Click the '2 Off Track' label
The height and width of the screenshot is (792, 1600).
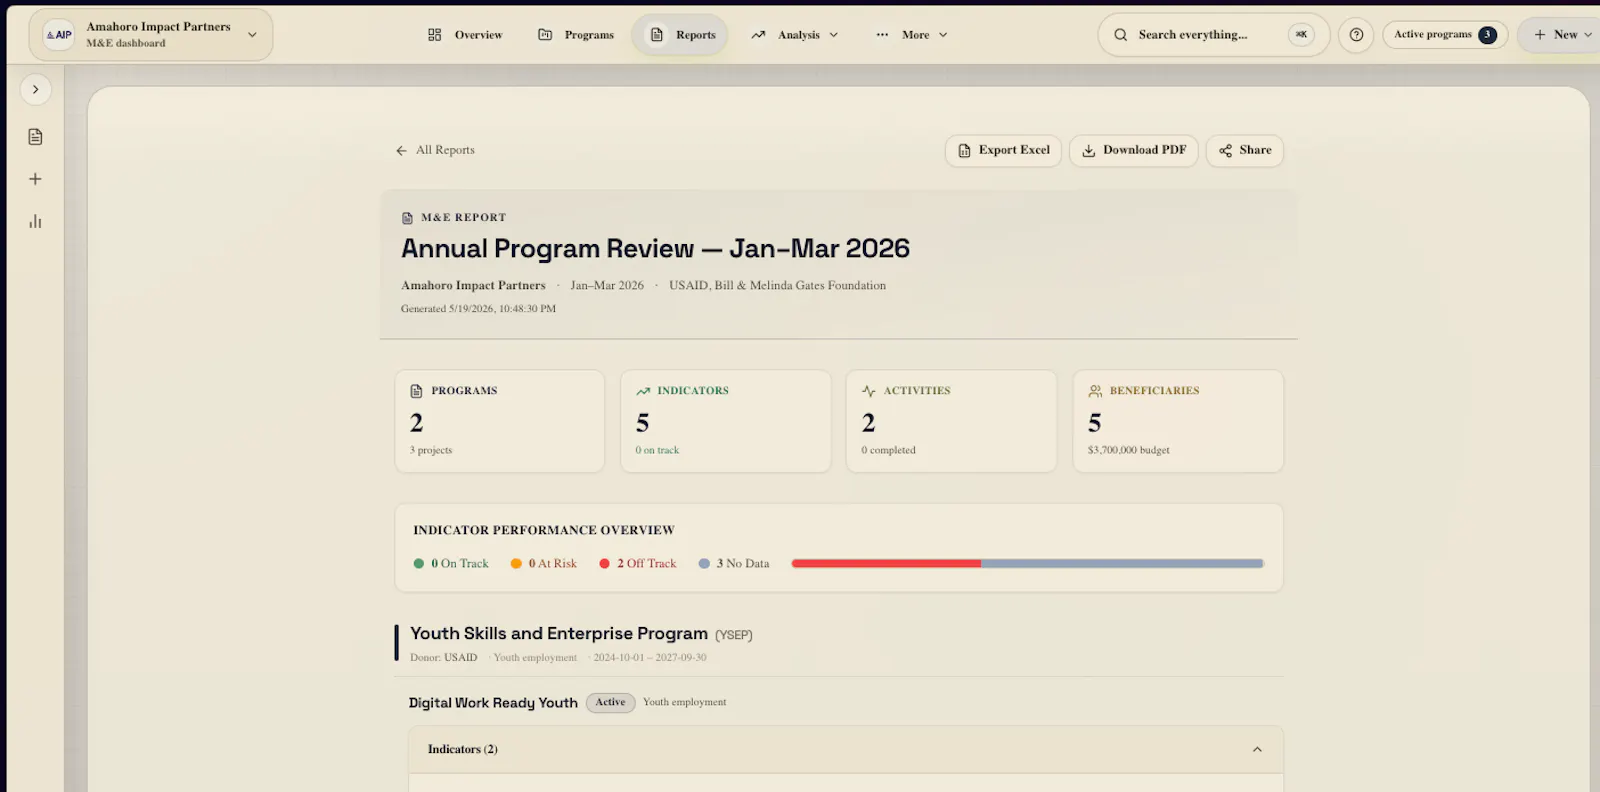[646, 564]
